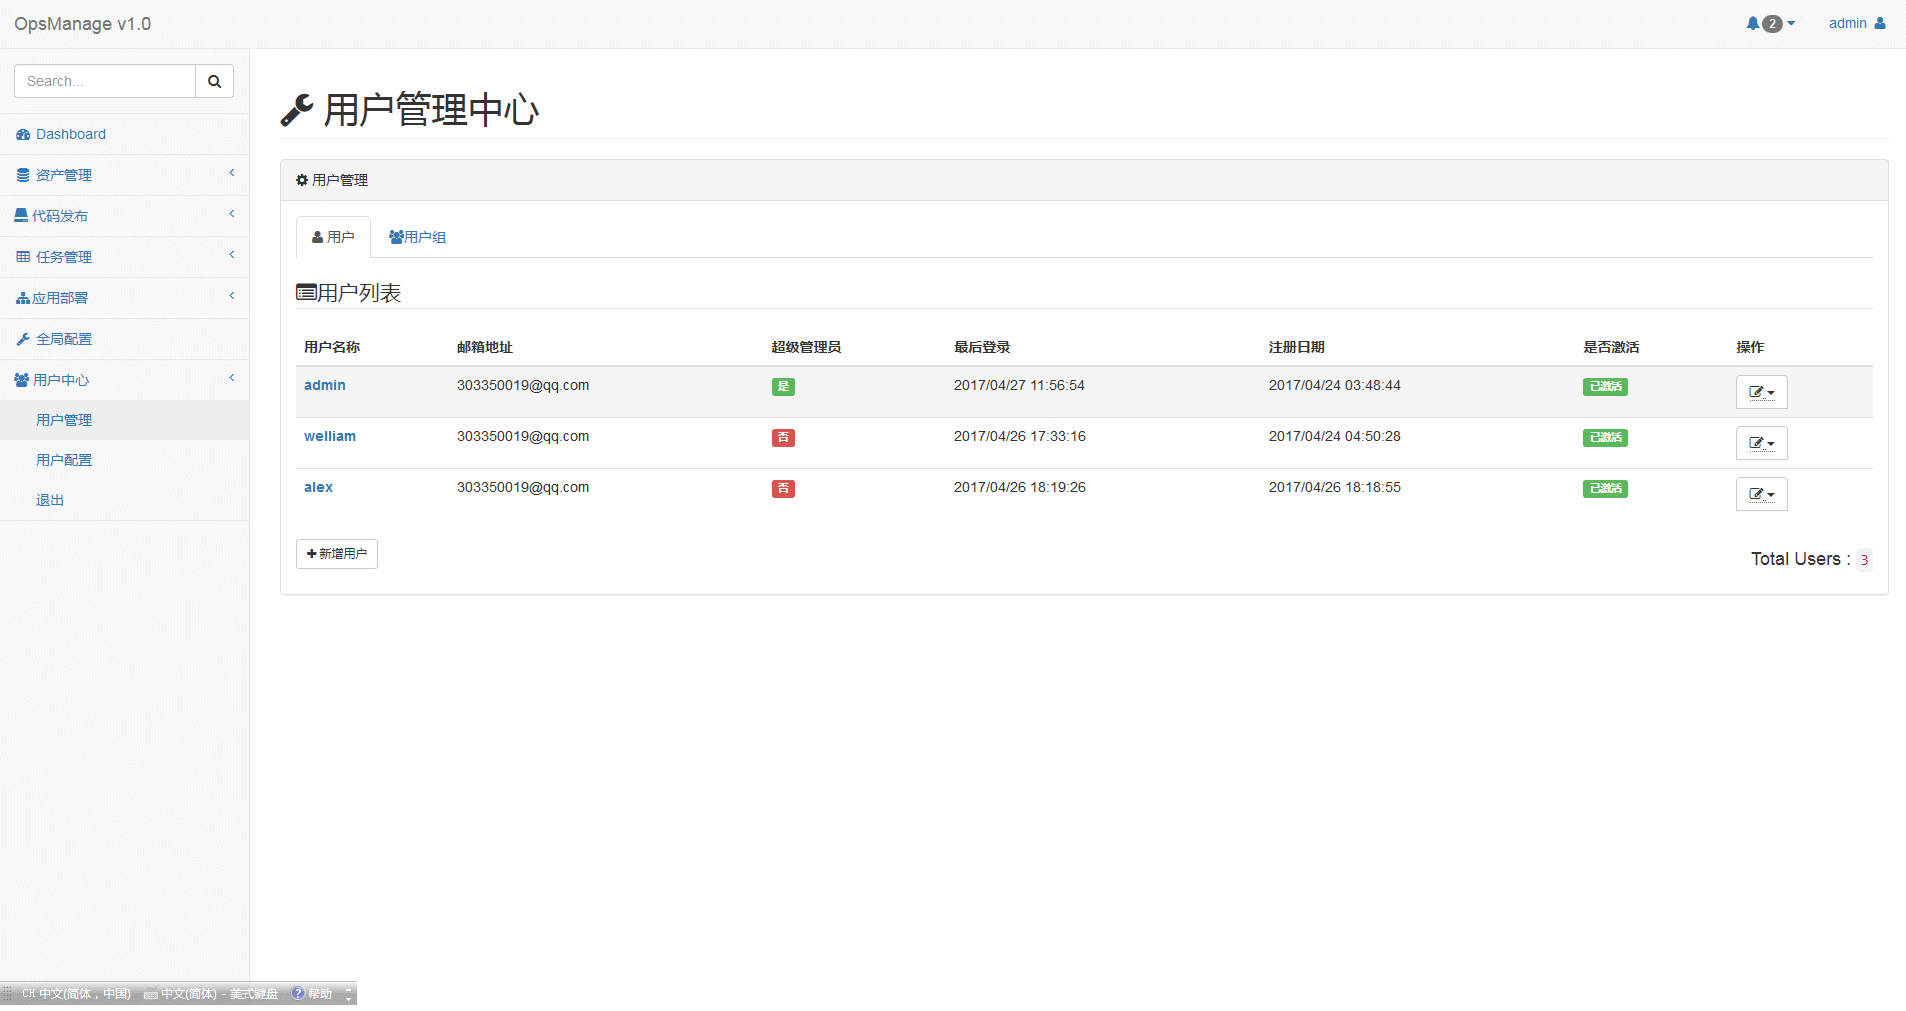Click the Search input field

[105, 81]
